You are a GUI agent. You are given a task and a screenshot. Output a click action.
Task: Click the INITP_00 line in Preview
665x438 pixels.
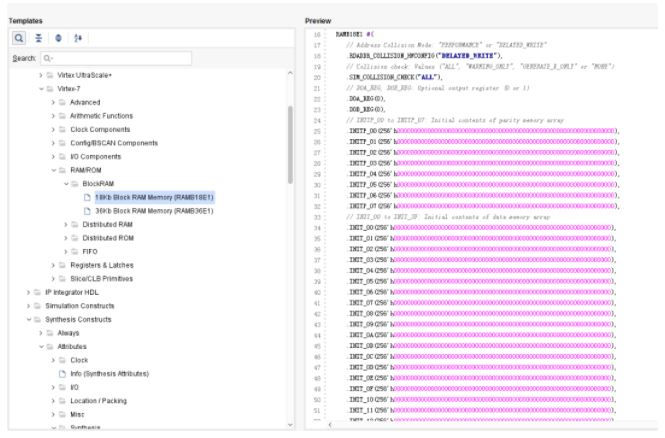tap(483, 131)
